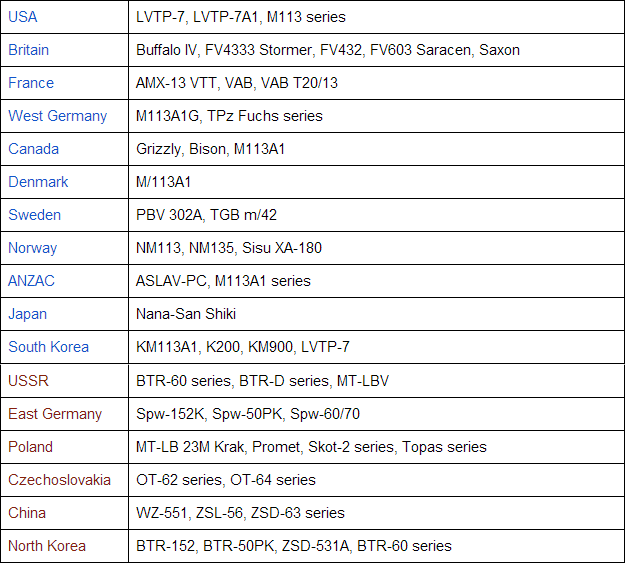The width and height of the screenshot is (625, 563).
Task: Select the Poland link
Action: pos(31,447)
